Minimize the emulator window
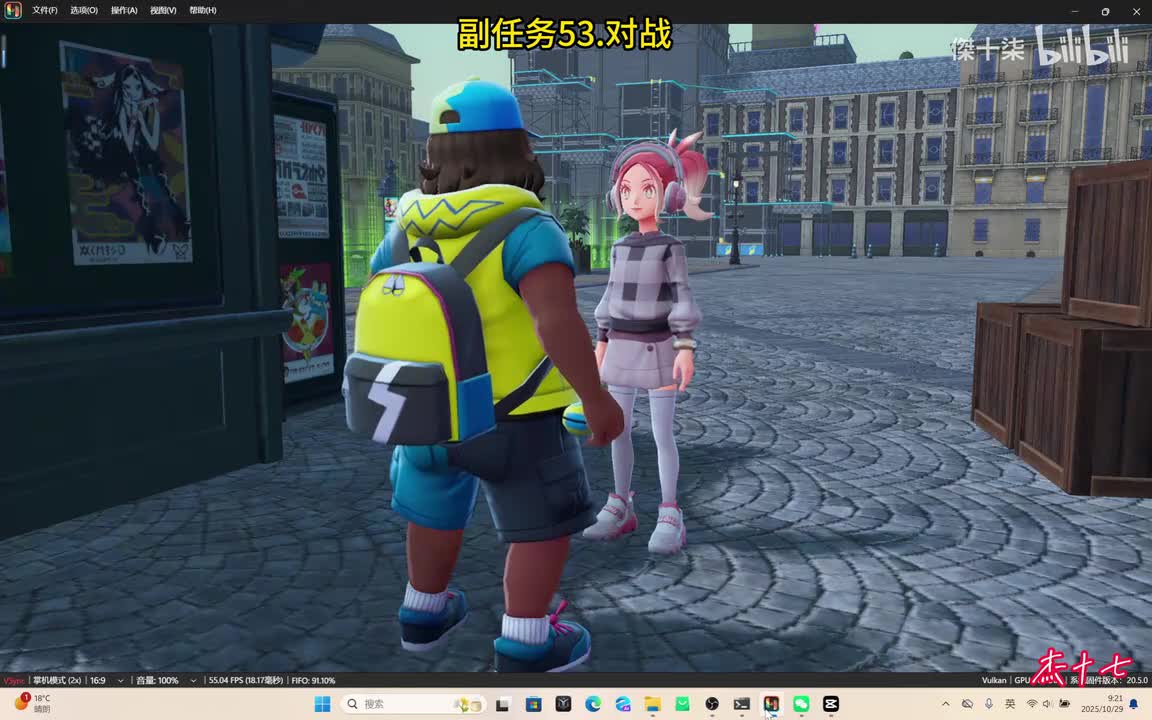1152x720 pixels. pyautogui.click(x=1075, y=11)
